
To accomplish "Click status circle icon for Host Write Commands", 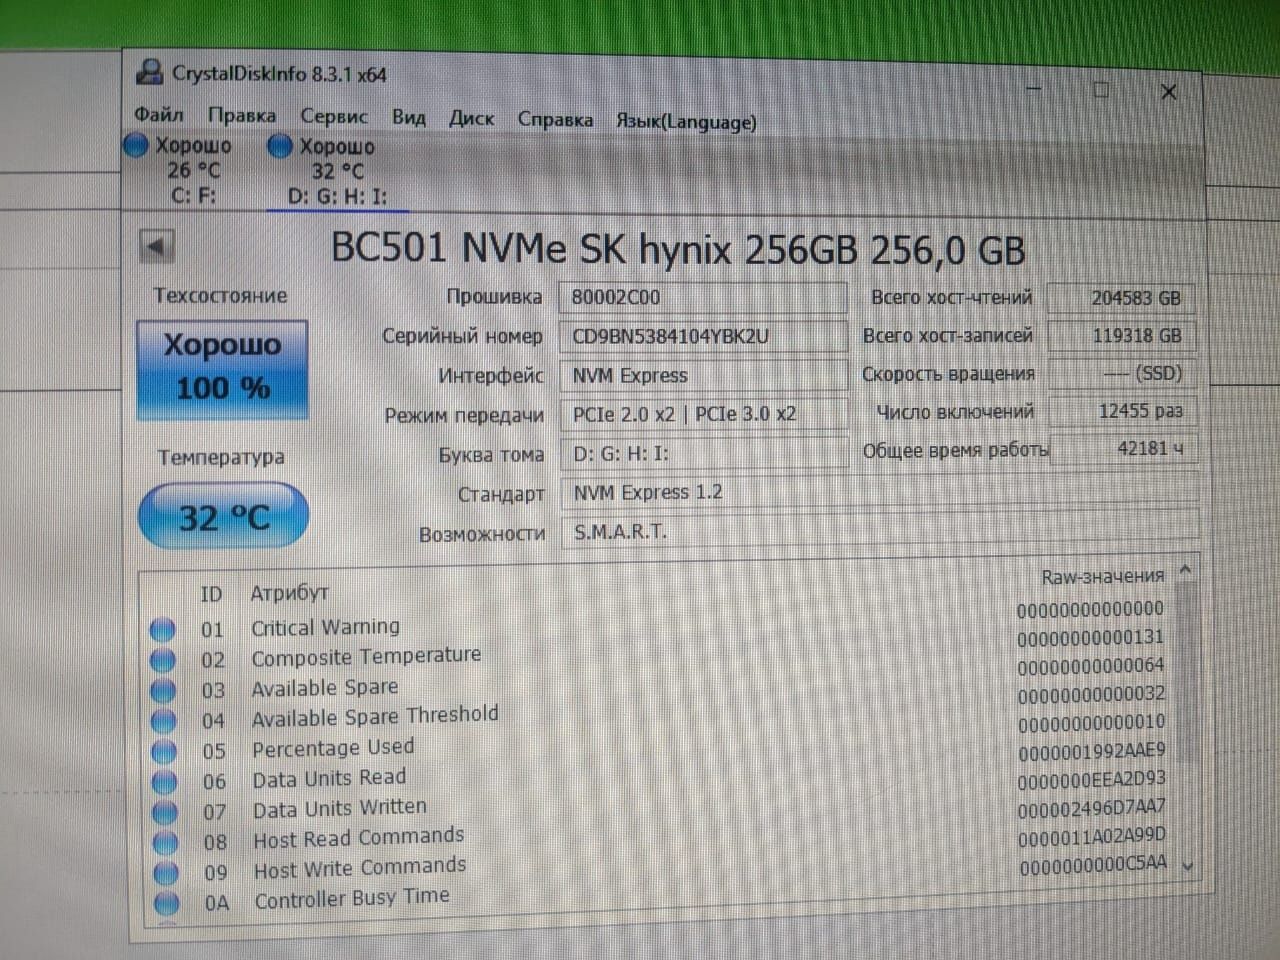I will tap(167, 873).
